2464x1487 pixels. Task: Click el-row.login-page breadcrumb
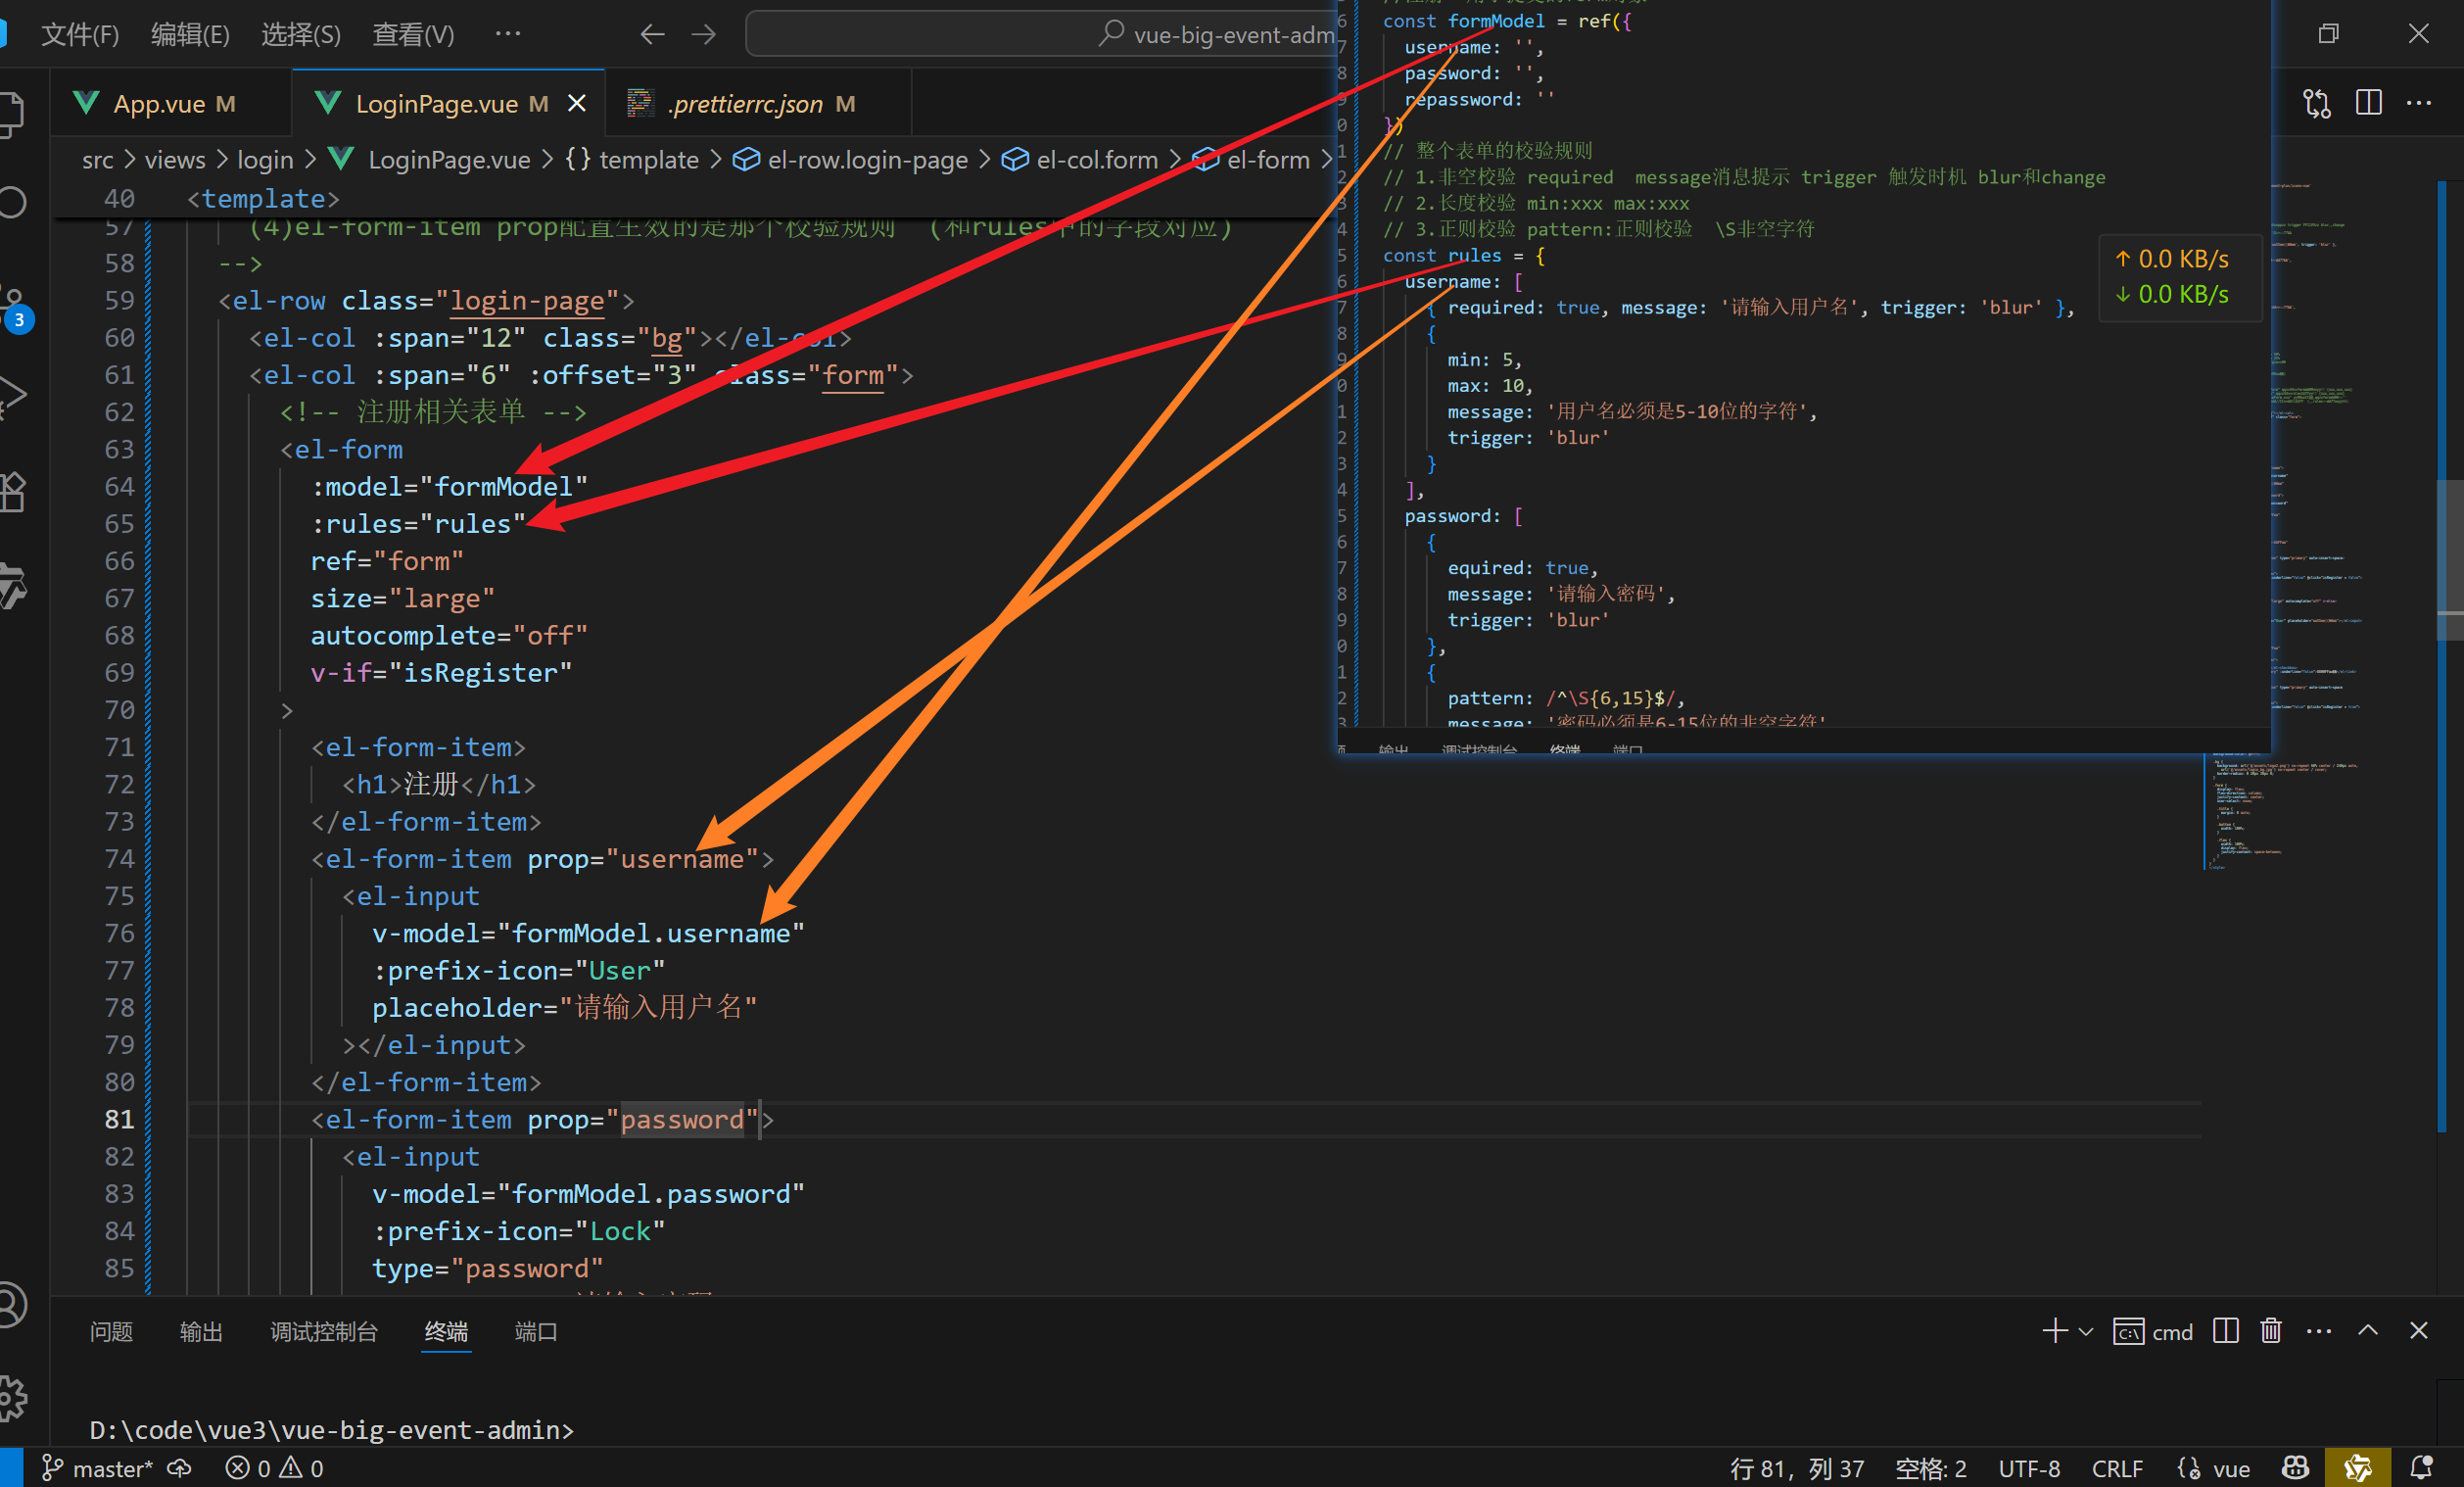pyautogui.click(x=866, y=160)
